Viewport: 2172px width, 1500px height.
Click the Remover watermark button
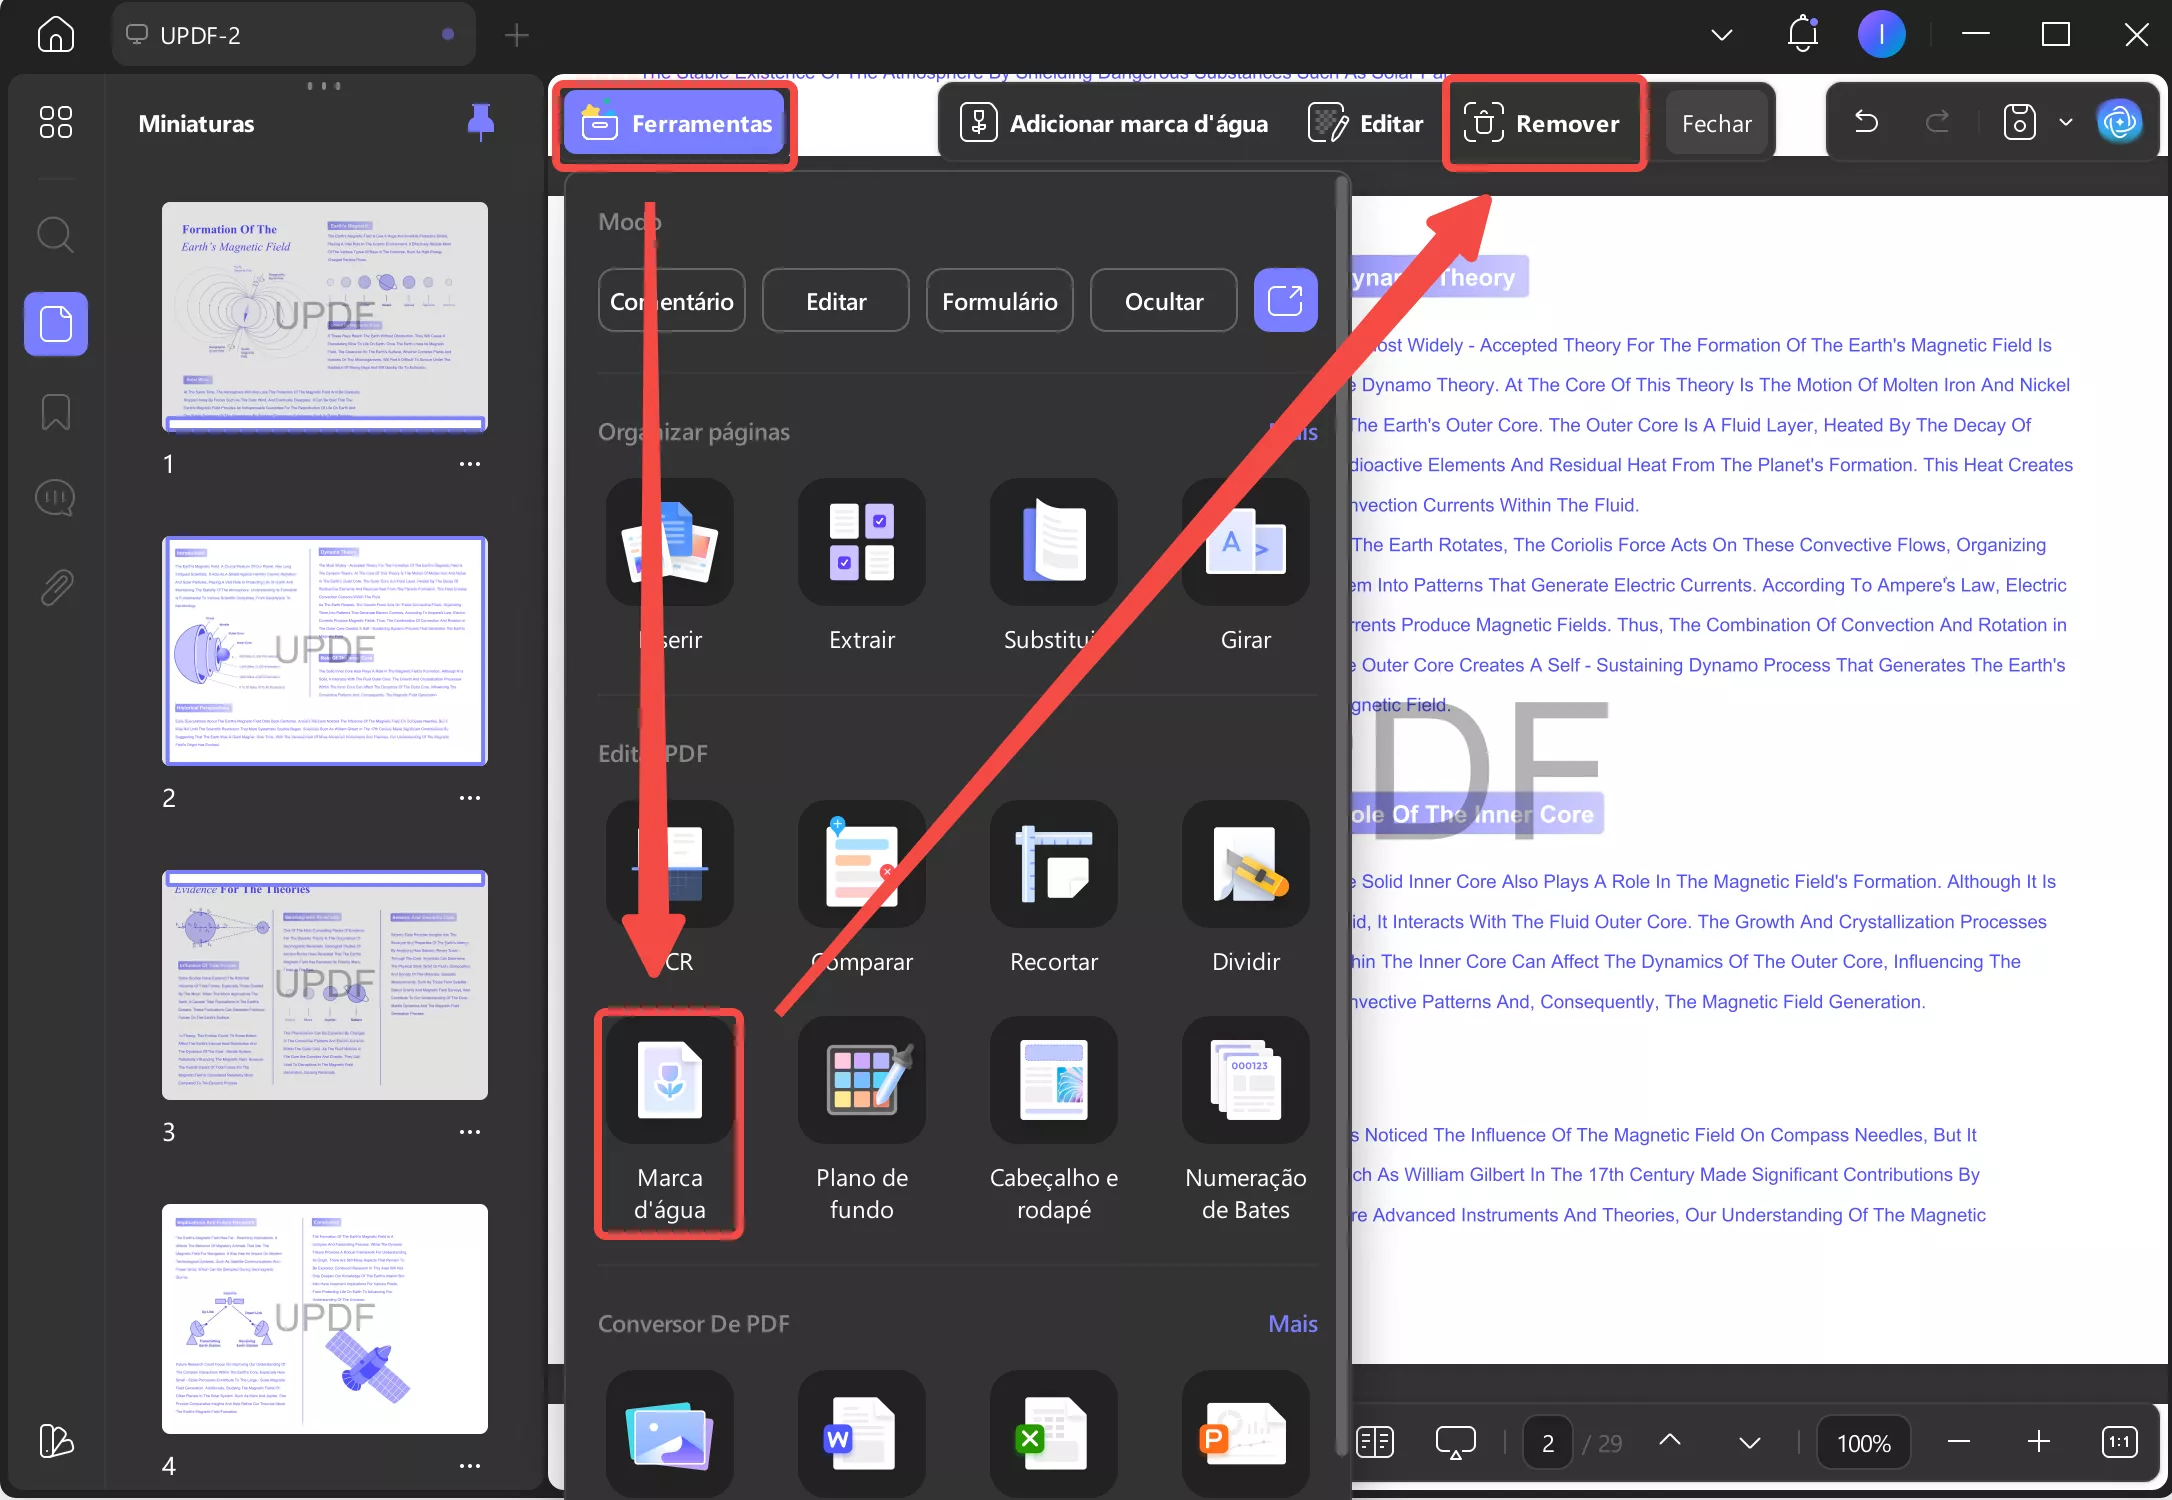[x=1543, y=123]
